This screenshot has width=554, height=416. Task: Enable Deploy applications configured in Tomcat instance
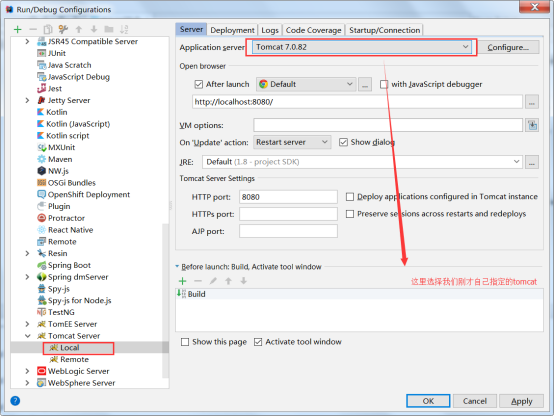(350, 197)
